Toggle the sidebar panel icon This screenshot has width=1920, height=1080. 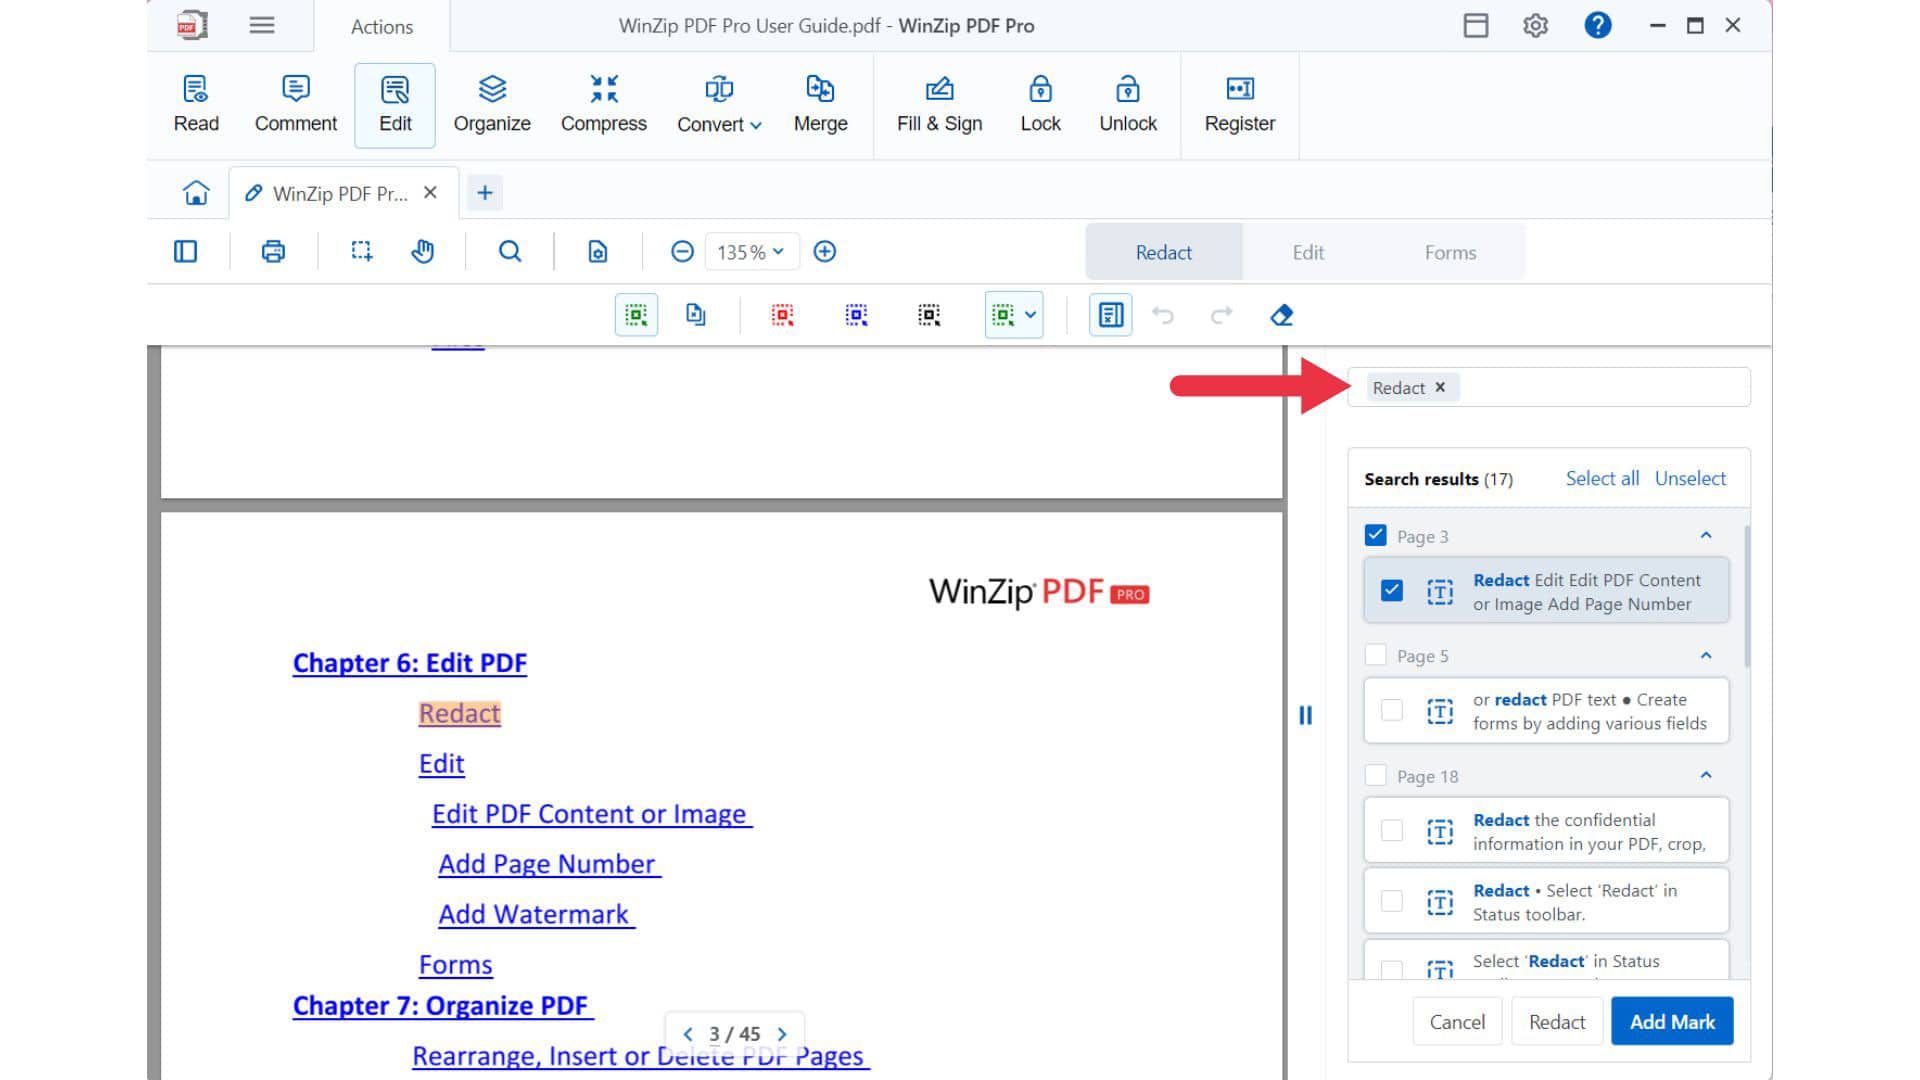click(x=186, y=252)
